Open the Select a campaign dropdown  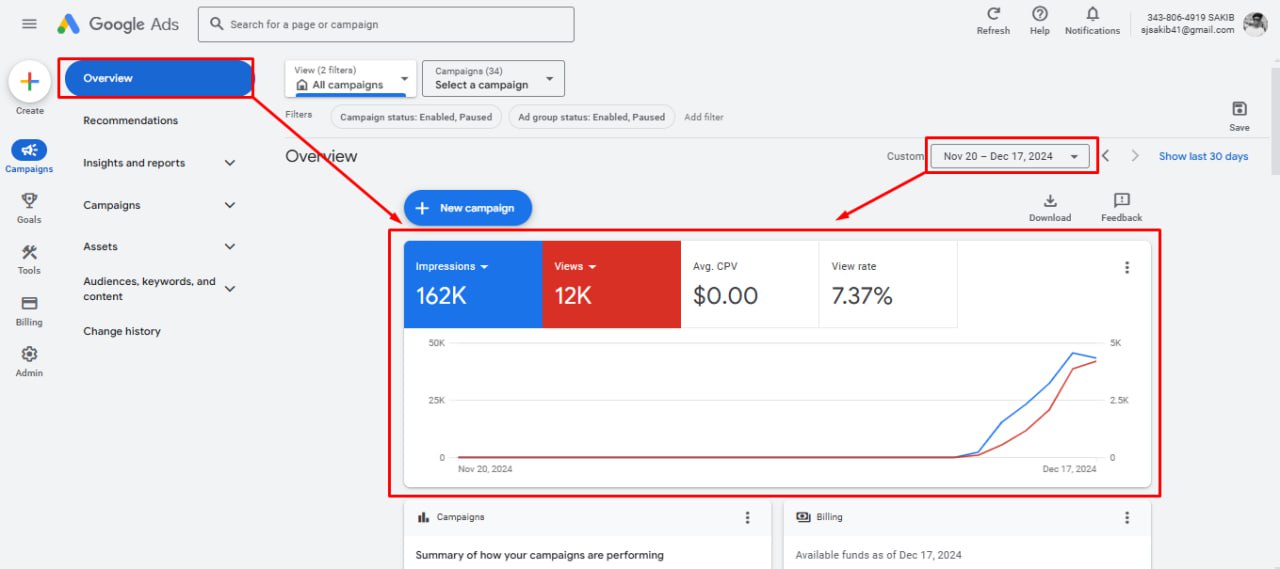pyautogui.click(x=493, y=79)
